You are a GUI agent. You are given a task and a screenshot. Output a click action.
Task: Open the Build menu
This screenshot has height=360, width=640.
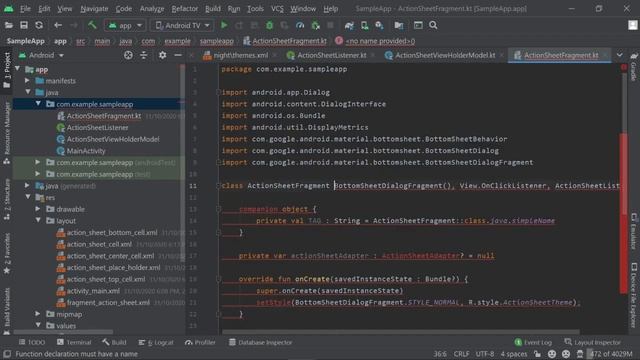213,9
